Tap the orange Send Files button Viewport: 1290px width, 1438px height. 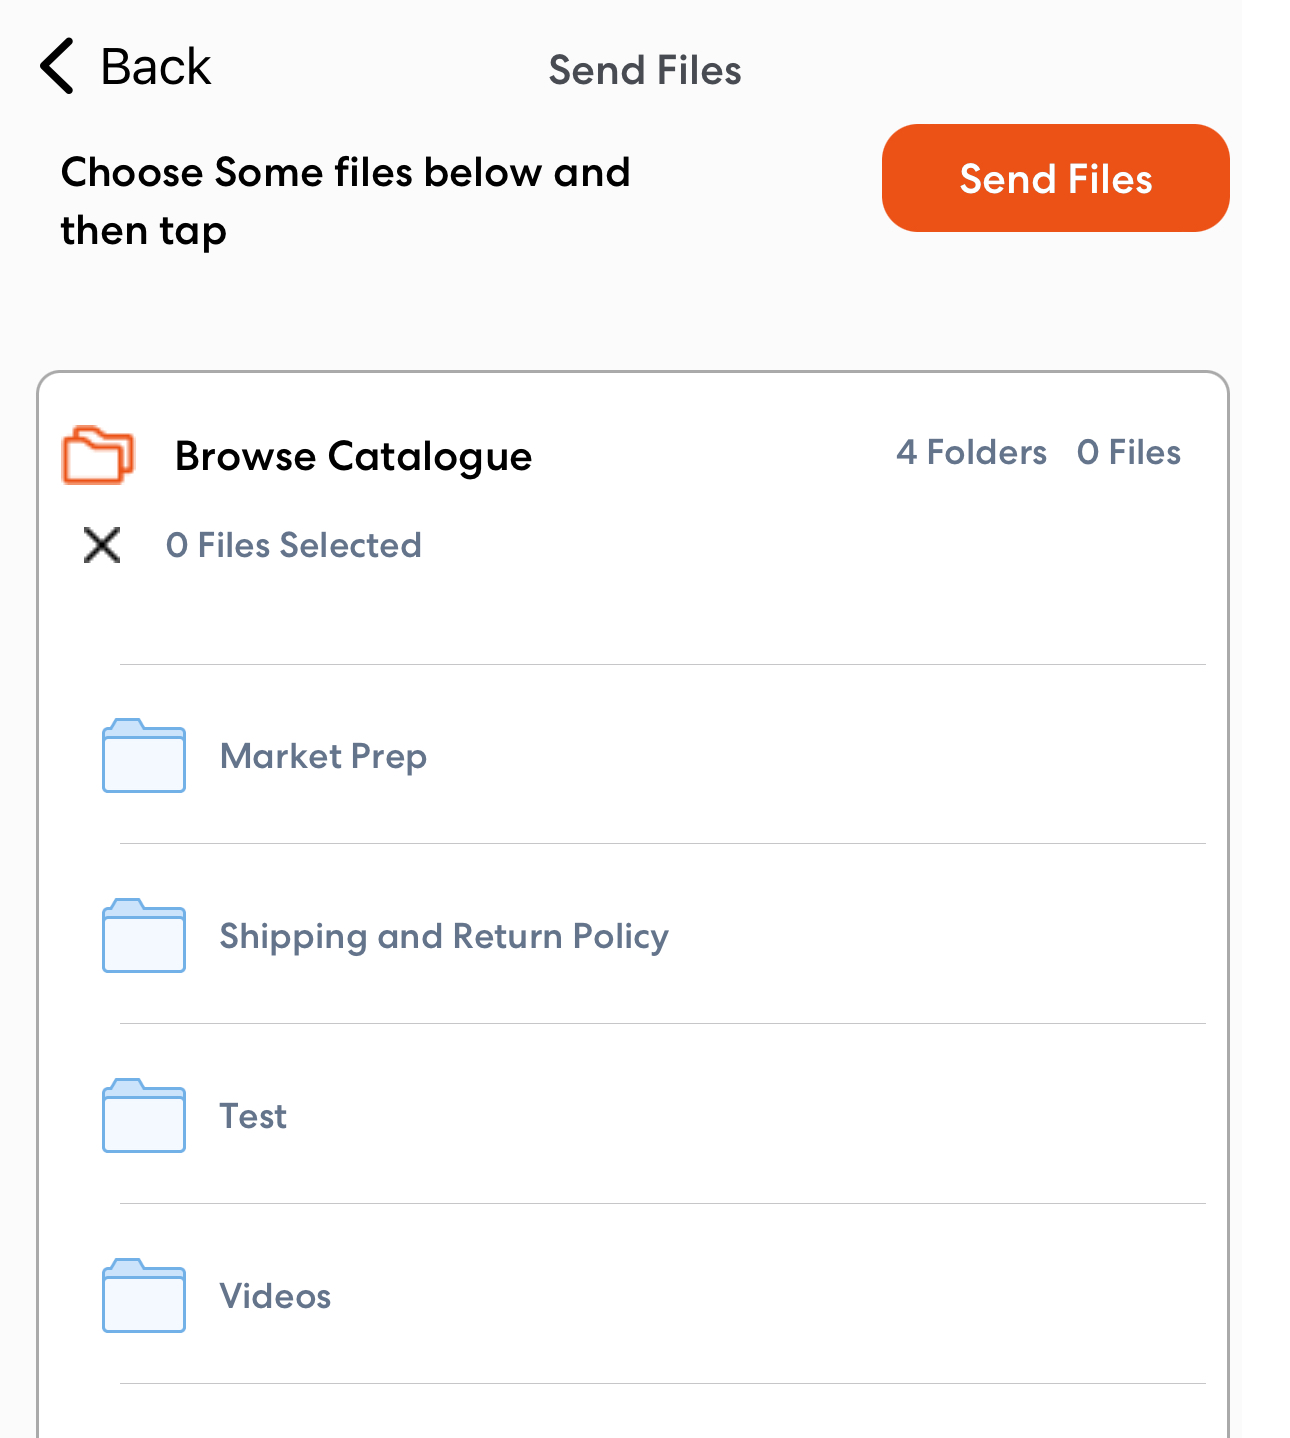tap(1056, 178)
